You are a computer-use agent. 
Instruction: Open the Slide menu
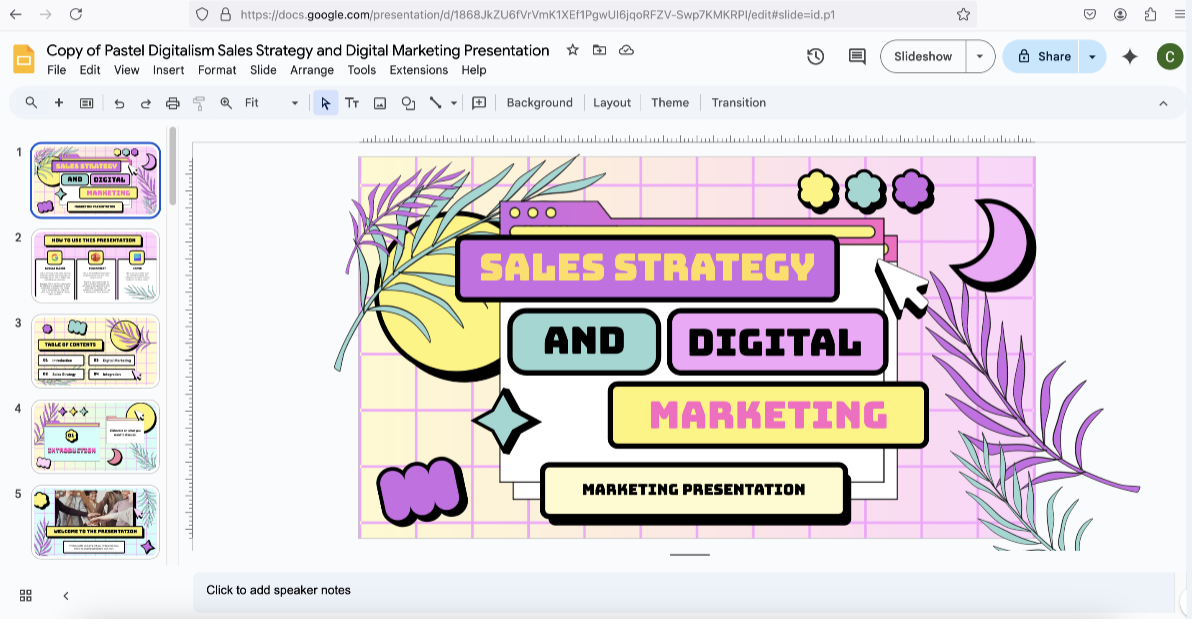(x=263, y=70)
